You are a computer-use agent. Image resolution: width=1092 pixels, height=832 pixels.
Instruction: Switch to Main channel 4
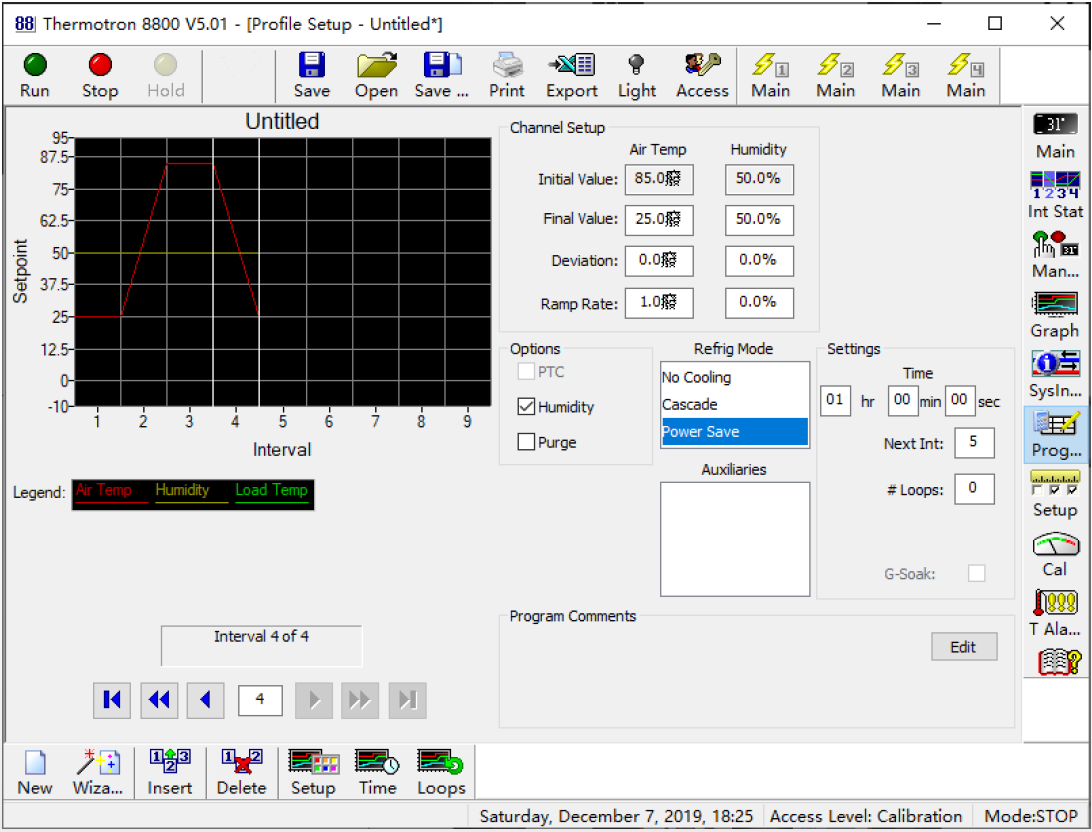tap(966, 76)
